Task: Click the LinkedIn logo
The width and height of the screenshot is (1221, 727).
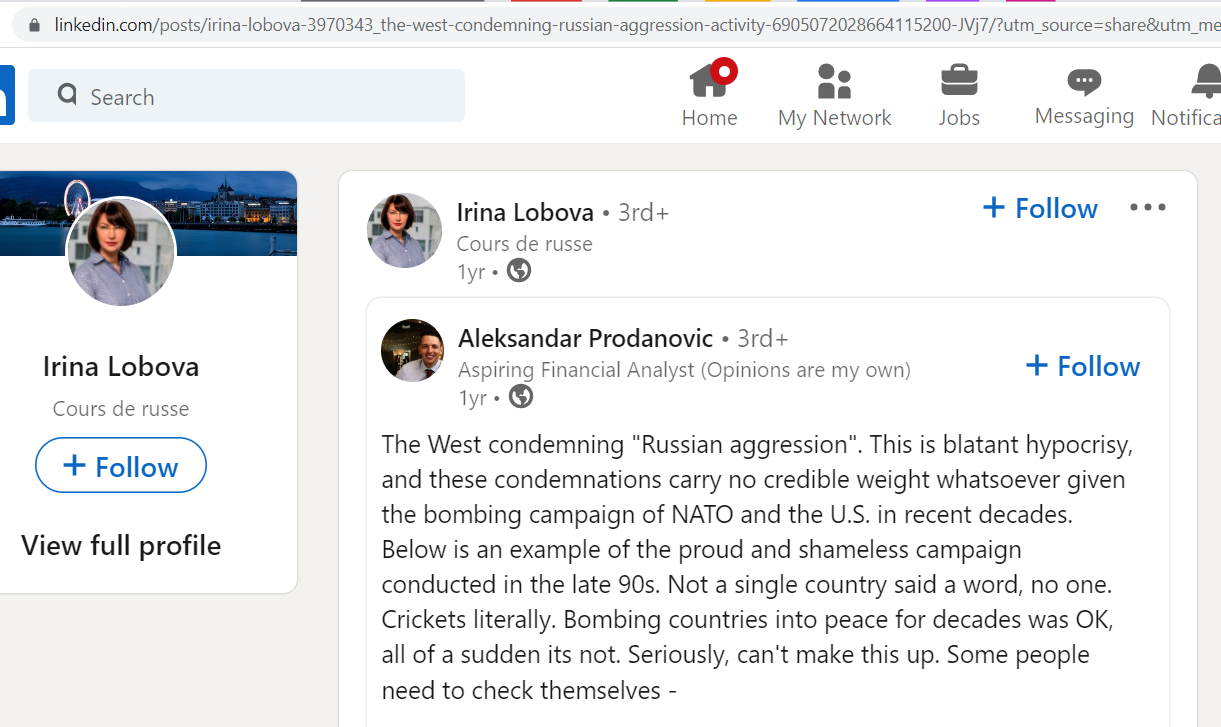Action: pyautogui.click(x=6, y=95)
